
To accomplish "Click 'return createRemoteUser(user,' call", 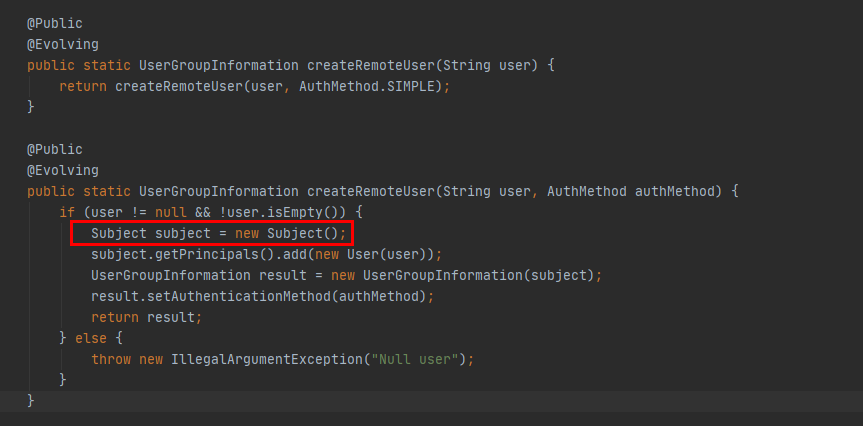I will (x=175, y=86).
